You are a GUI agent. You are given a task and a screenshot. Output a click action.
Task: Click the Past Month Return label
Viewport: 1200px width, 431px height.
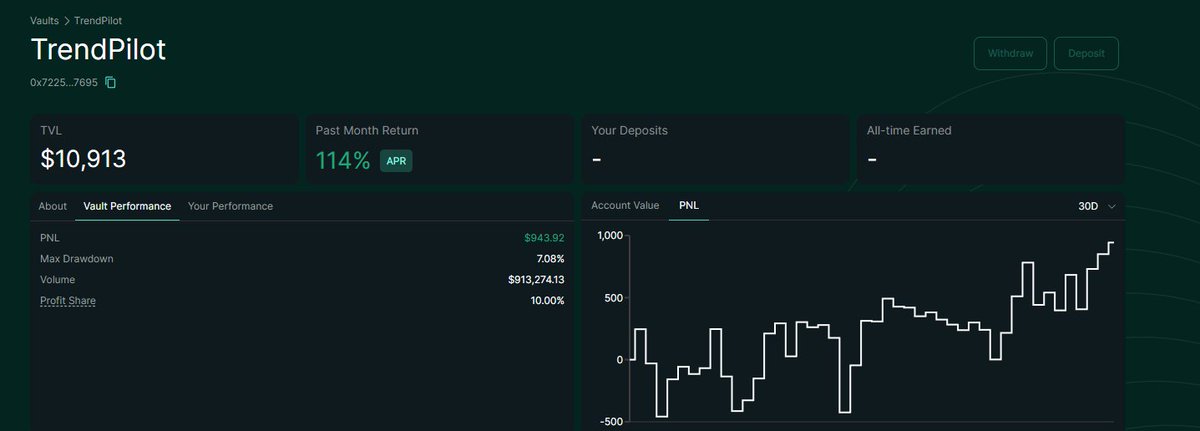pyautogui.click(x=367, y=130)
